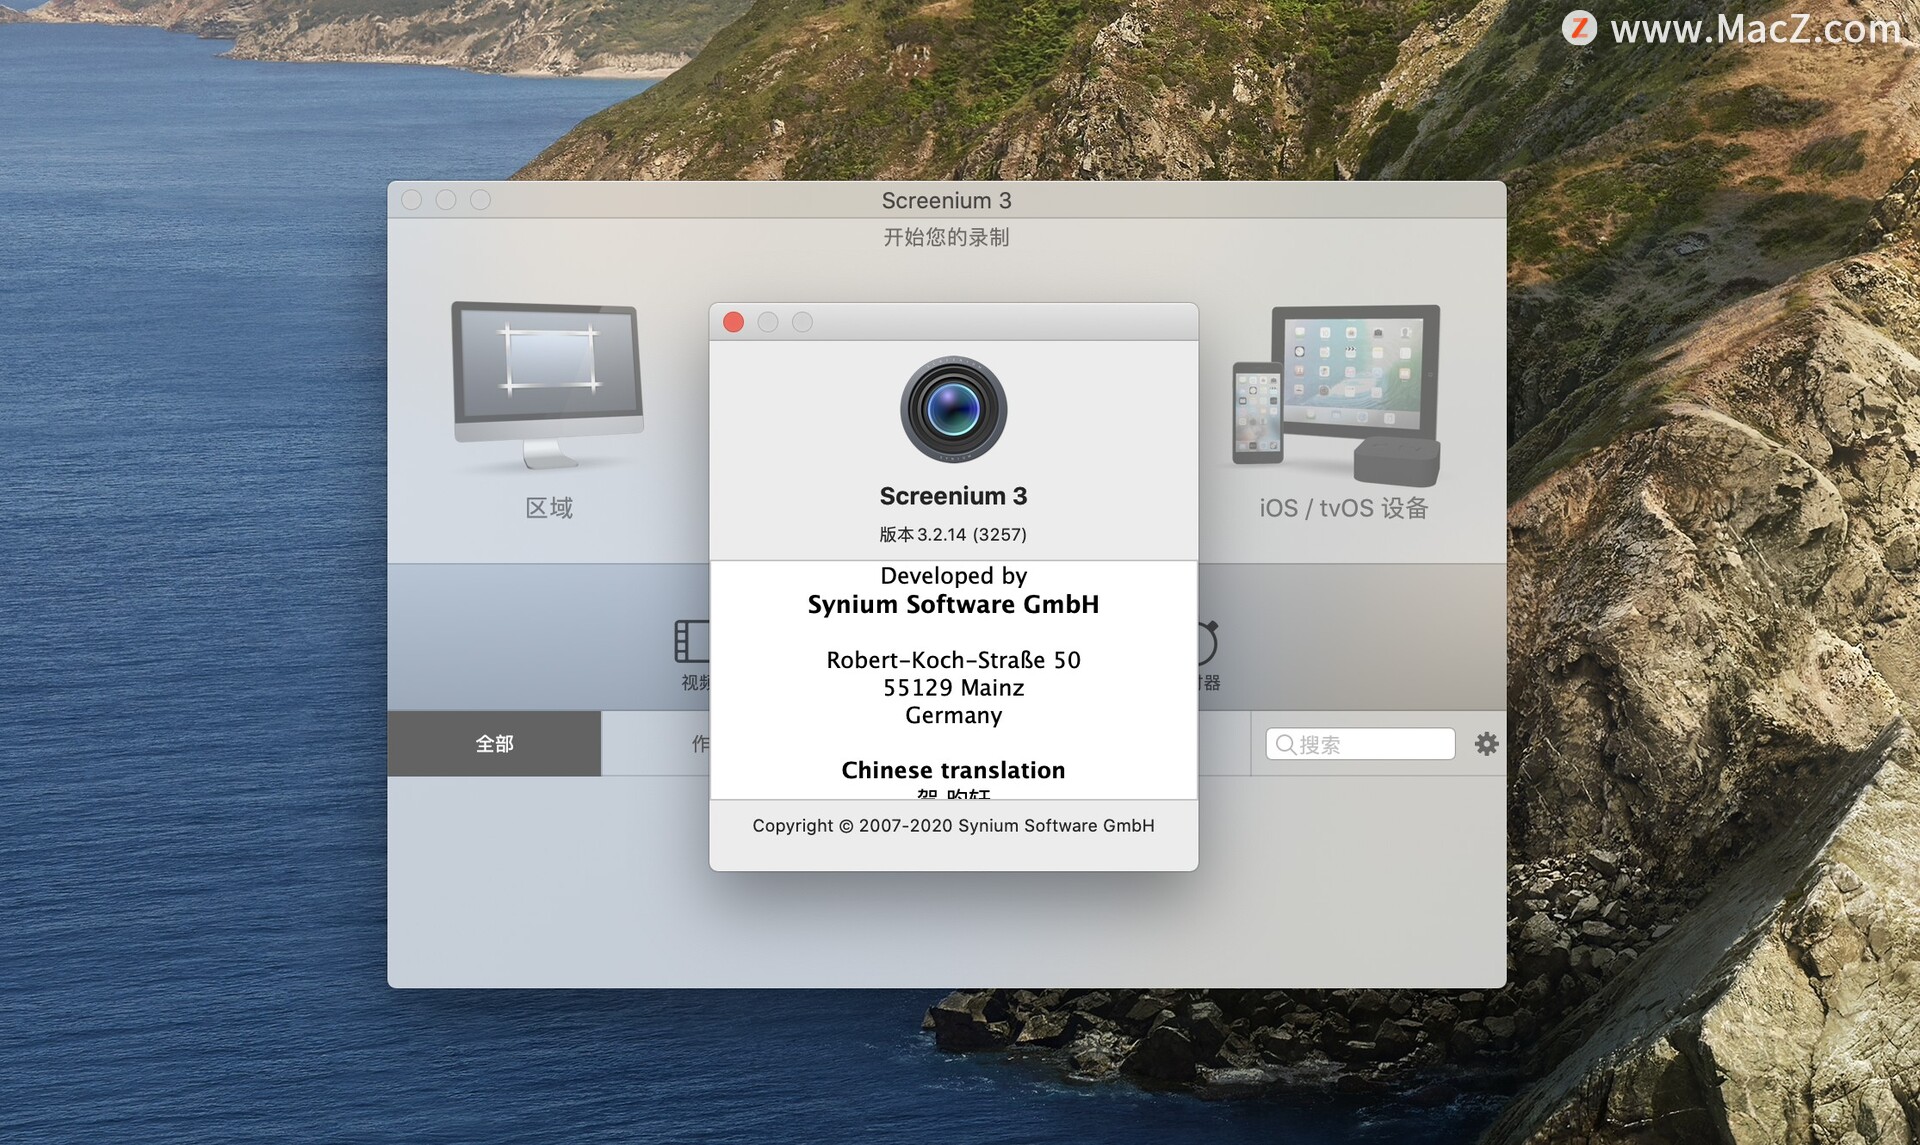Click the Developed by text
Image resolution: width=1920 pixels, height=1145 pixels.
click(953, 576)
